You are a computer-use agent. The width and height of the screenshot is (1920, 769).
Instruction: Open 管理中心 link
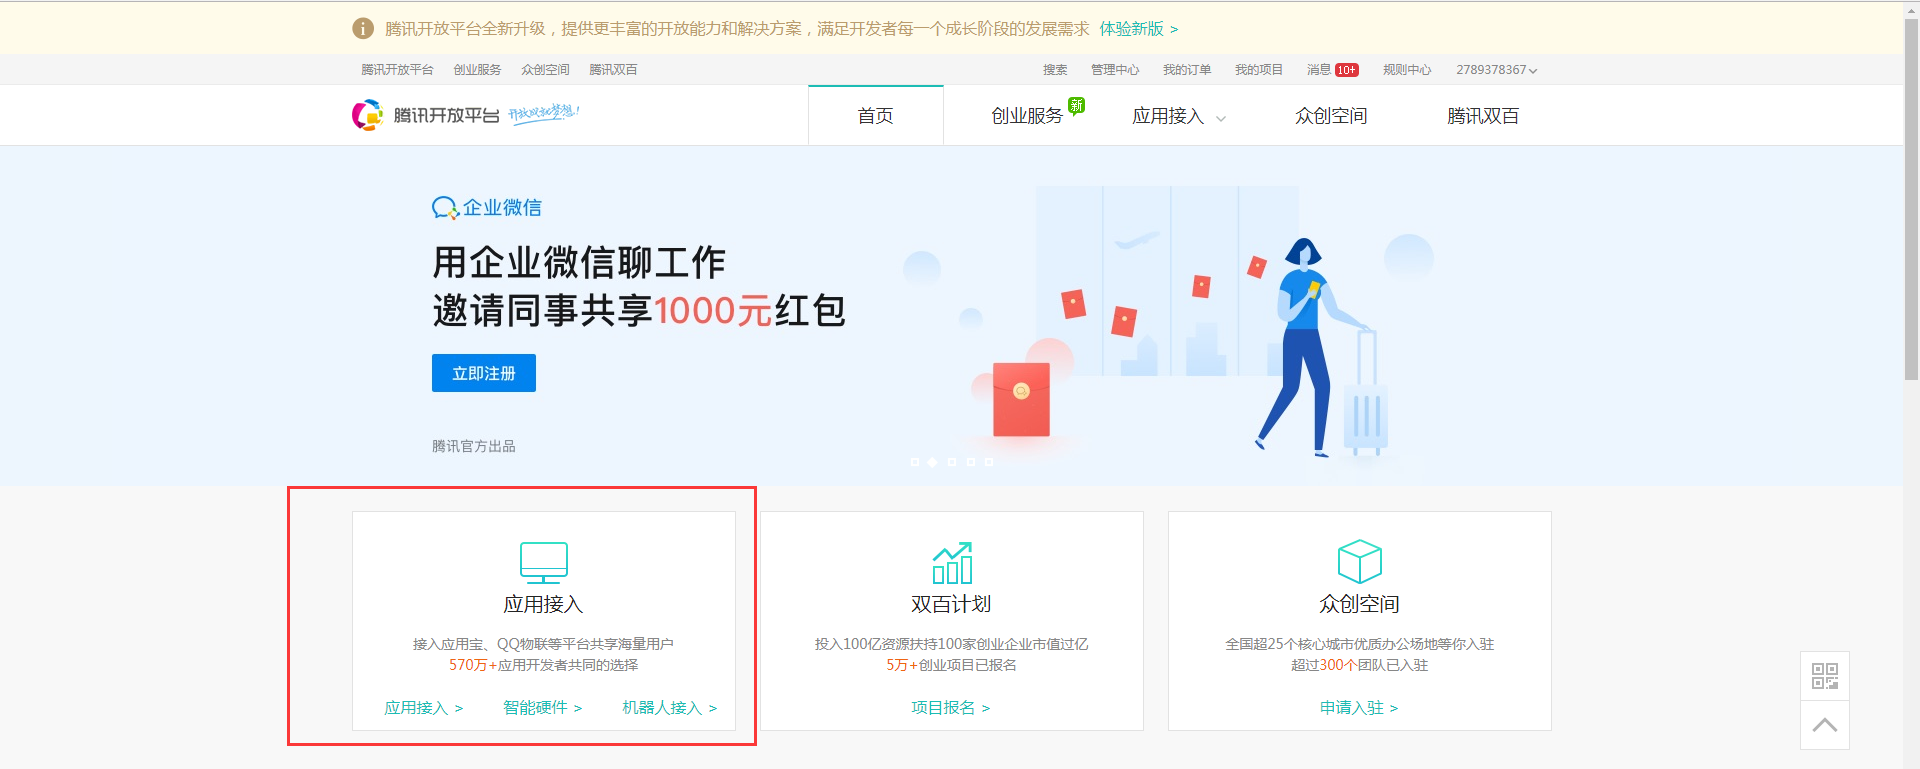point(1115,70)
